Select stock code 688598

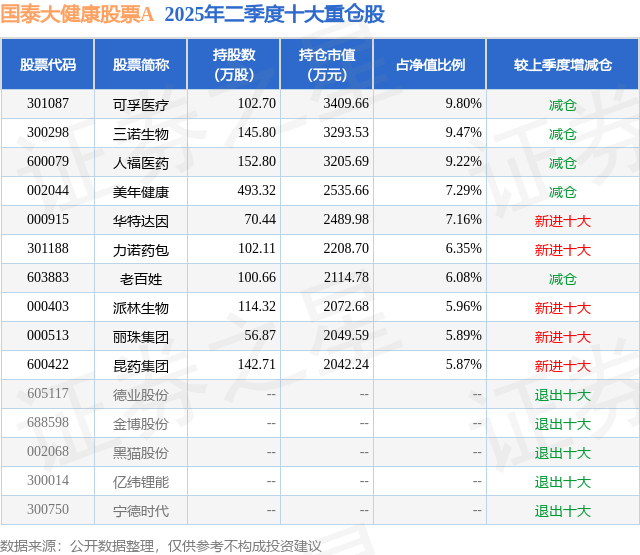[48, 422]
